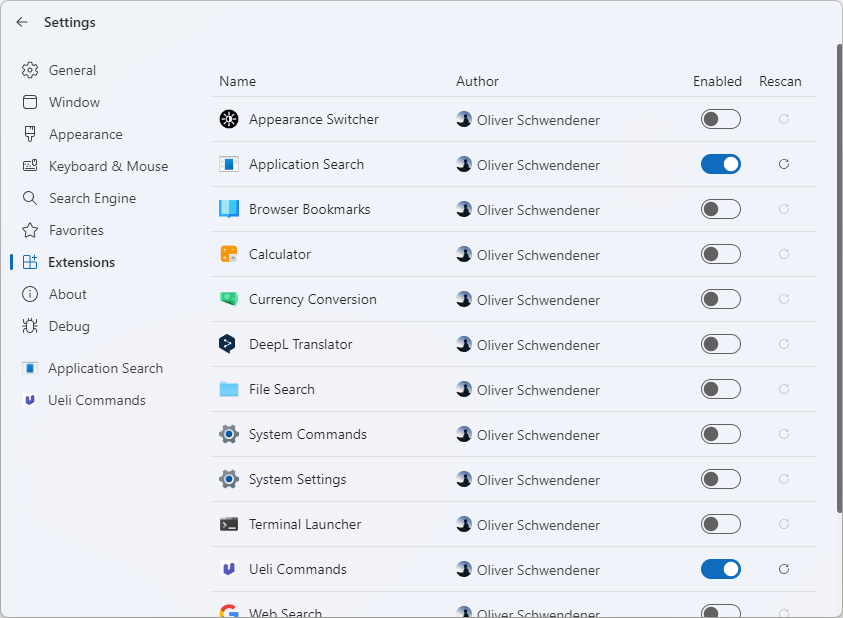Click the Terminal Launcher icon
Image resolution: width=843 pixels, height=618 pixels.
point(229,524)
